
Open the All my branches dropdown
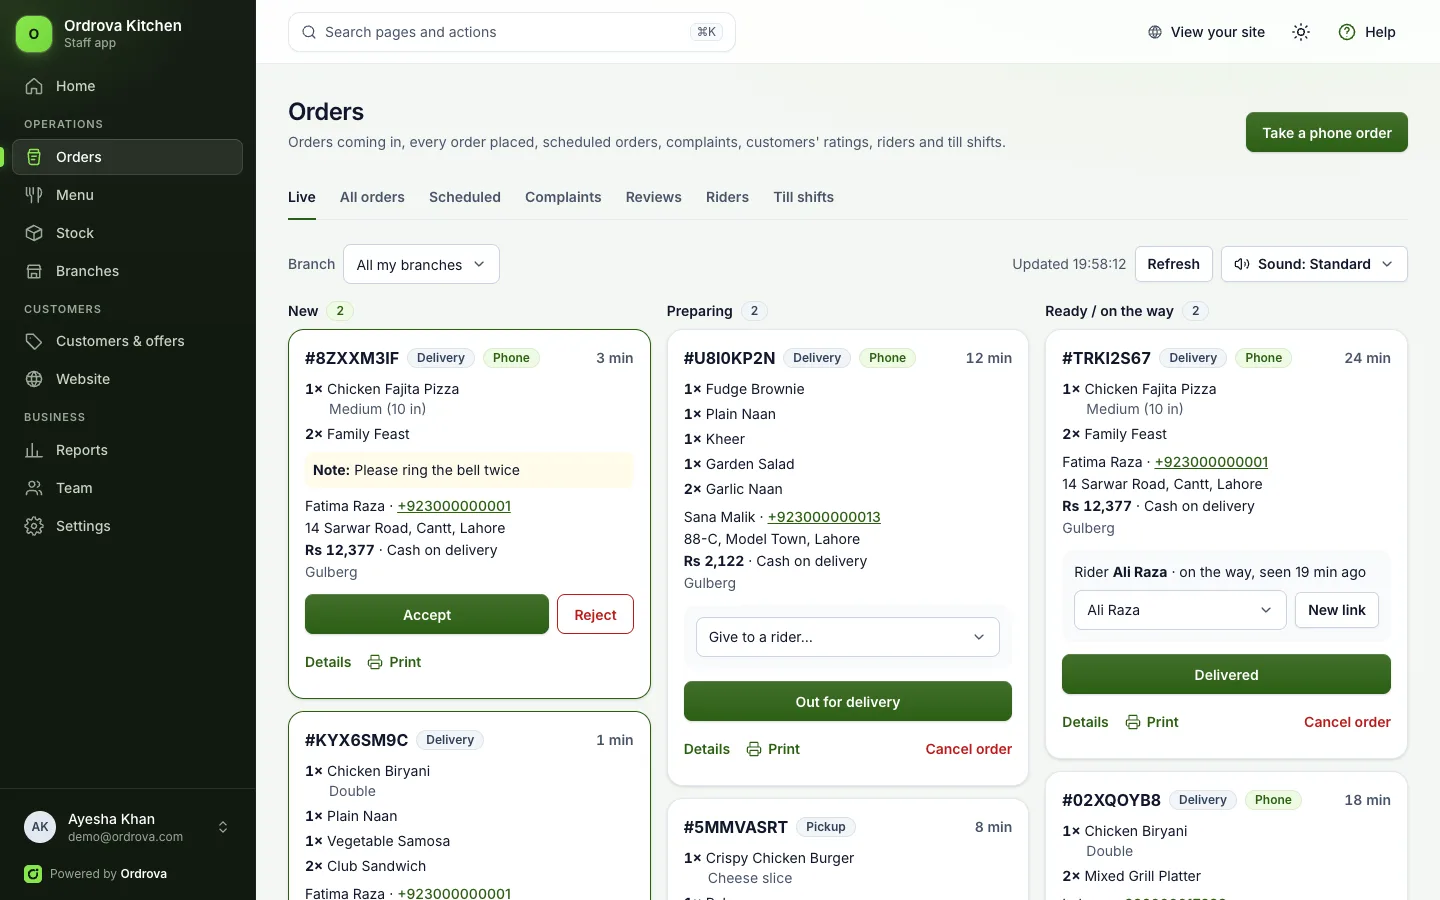click(x=421, y=264)
